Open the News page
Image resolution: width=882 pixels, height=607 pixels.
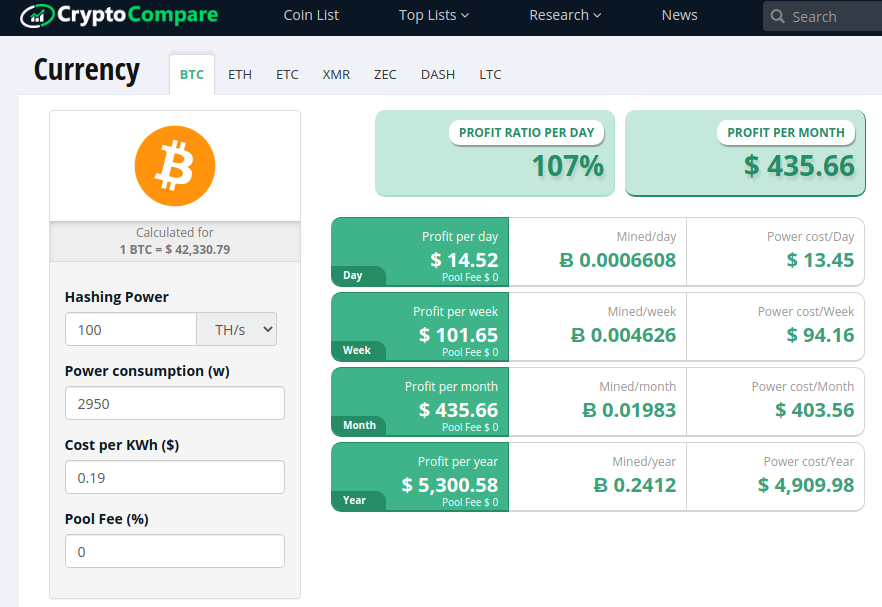coord(680,15)
